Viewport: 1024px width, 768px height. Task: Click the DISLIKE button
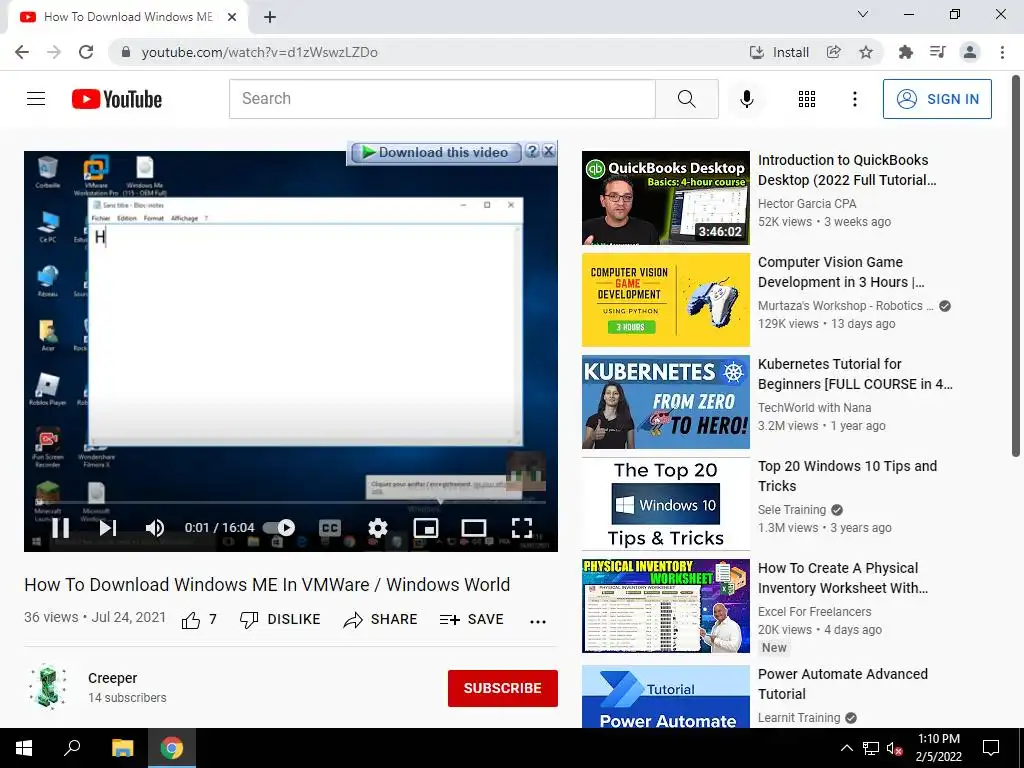280,620
